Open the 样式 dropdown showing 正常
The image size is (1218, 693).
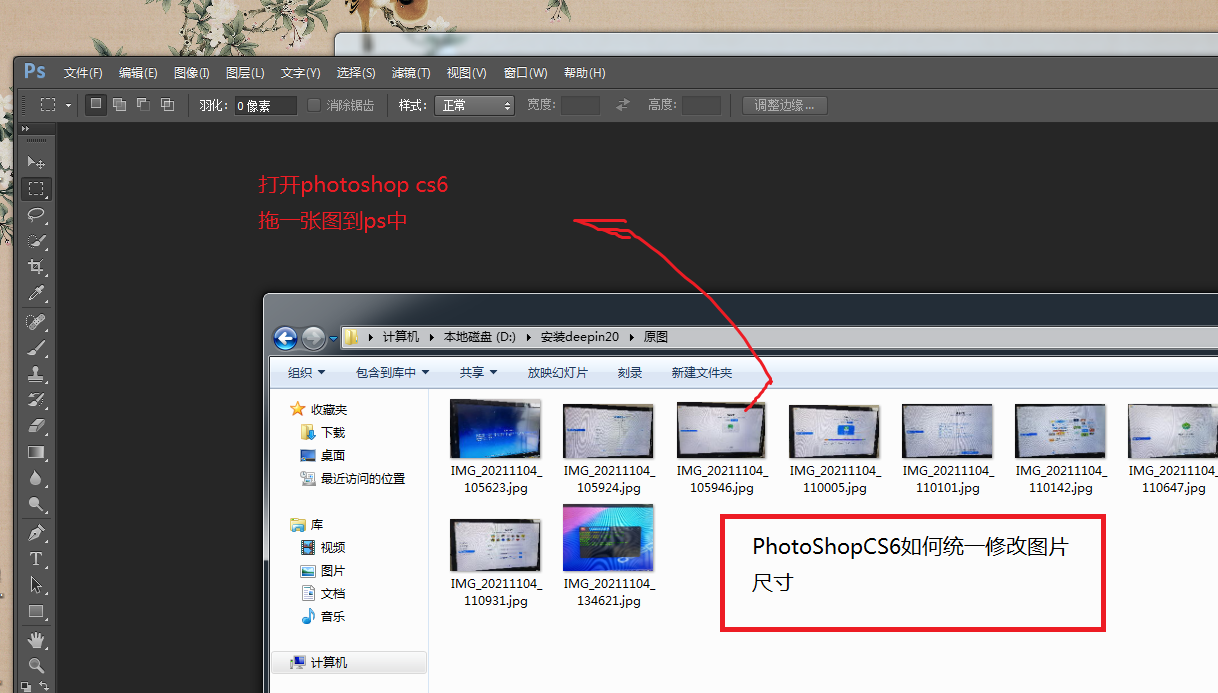[474, 105]
